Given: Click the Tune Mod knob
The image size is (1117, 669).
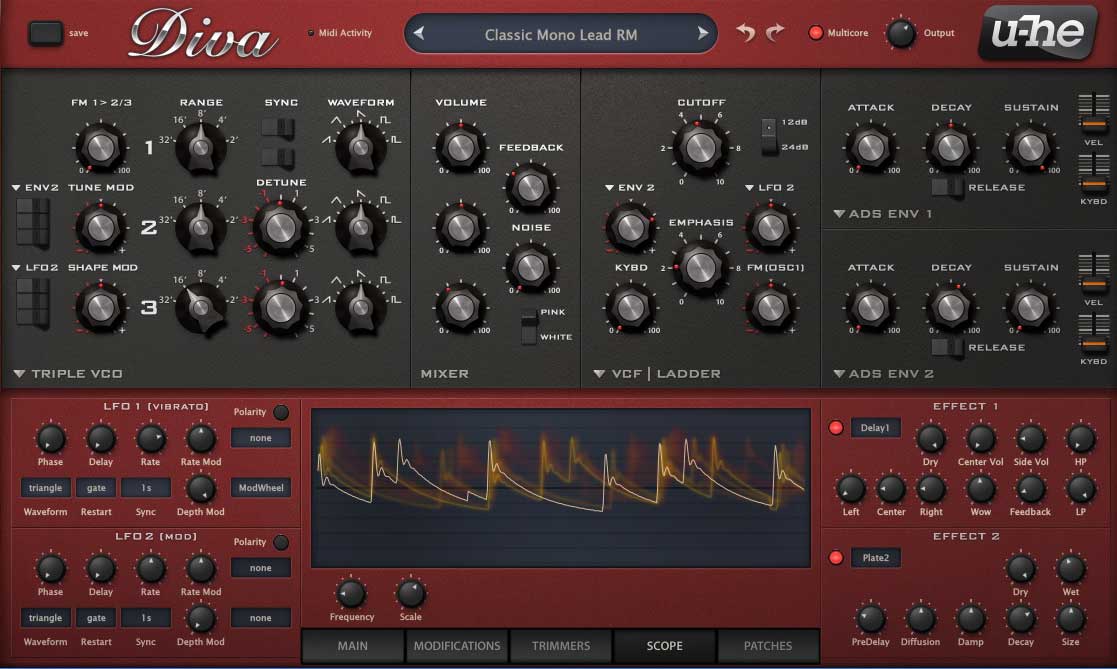Looking at the screenshot, I should 100,228.
